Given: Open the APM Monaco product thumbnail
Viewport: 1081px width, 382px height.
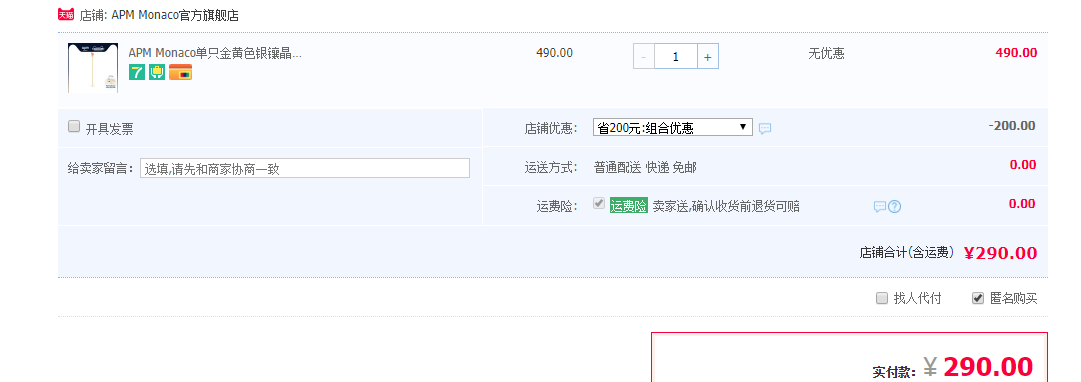Looking at the screenshot, I should [93, 68].
